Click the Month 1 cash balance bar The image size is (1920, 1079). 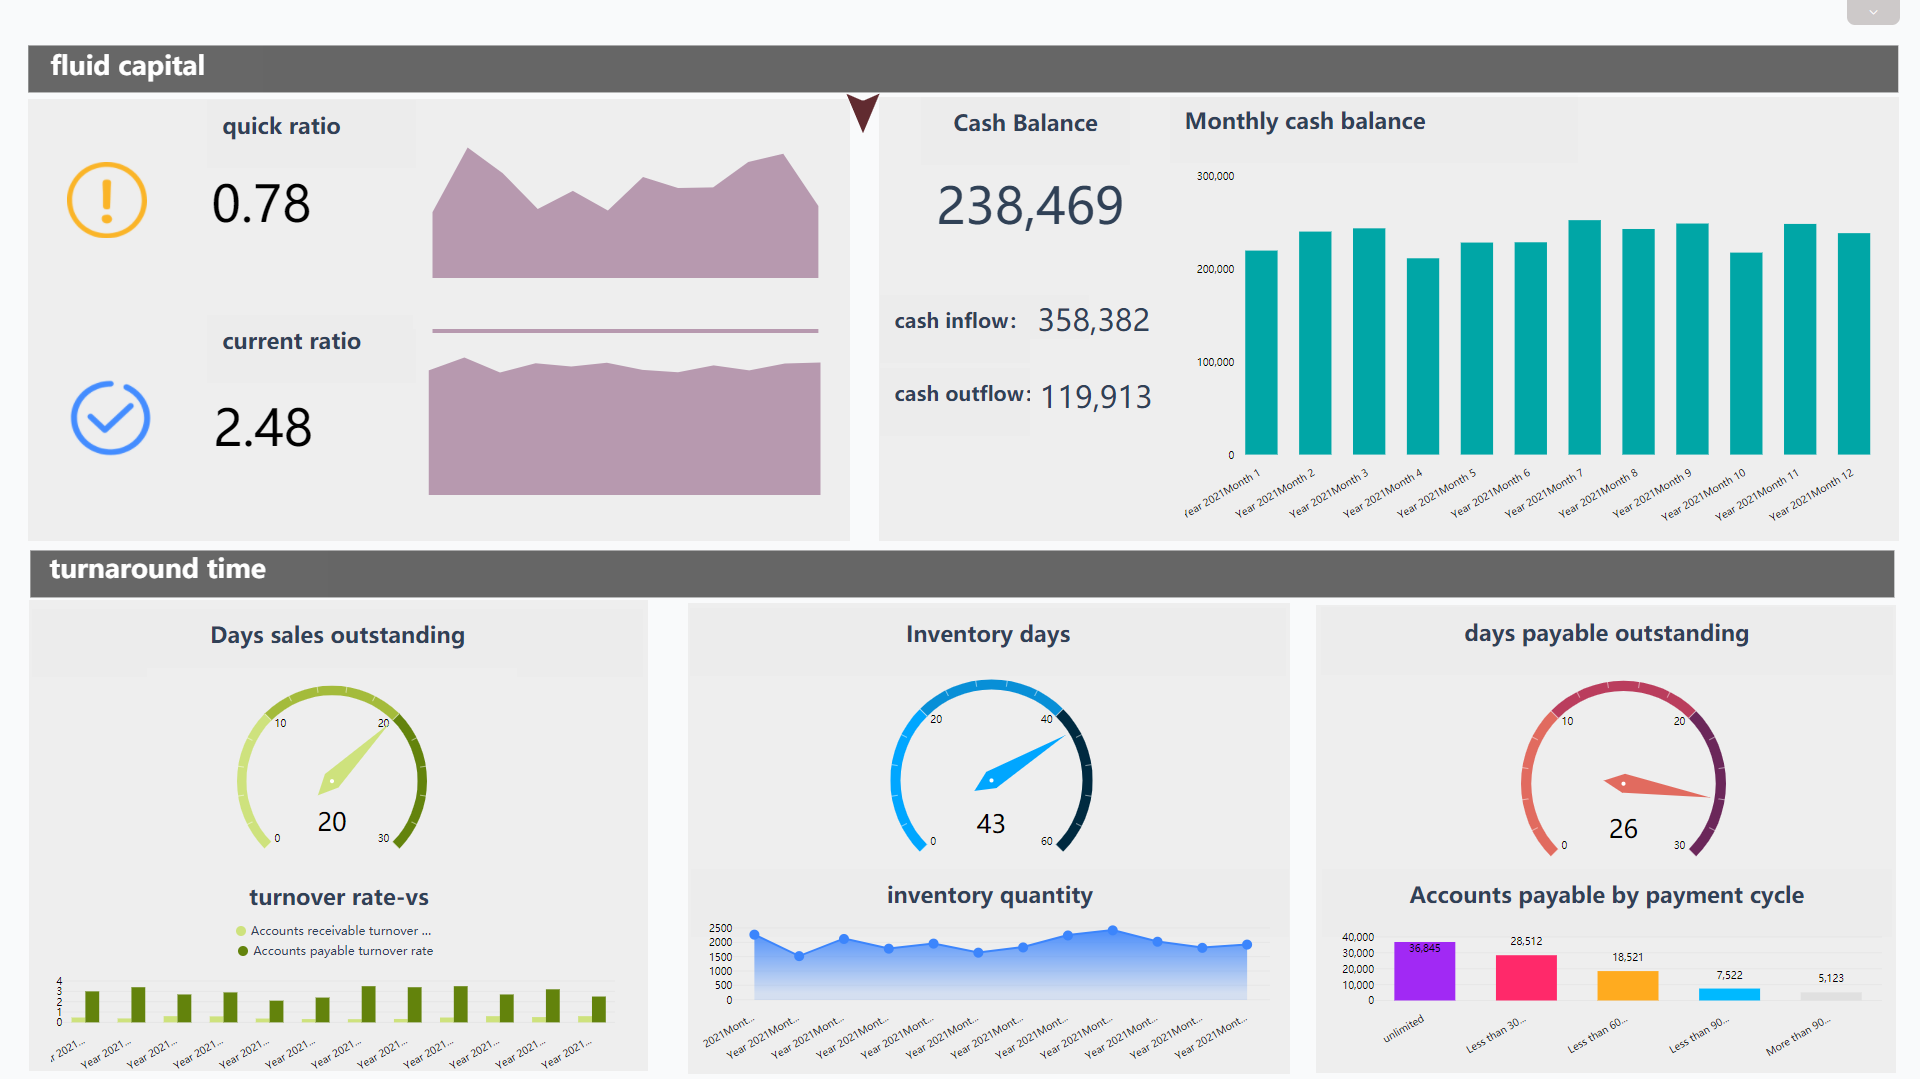[x=1261, y=352]
